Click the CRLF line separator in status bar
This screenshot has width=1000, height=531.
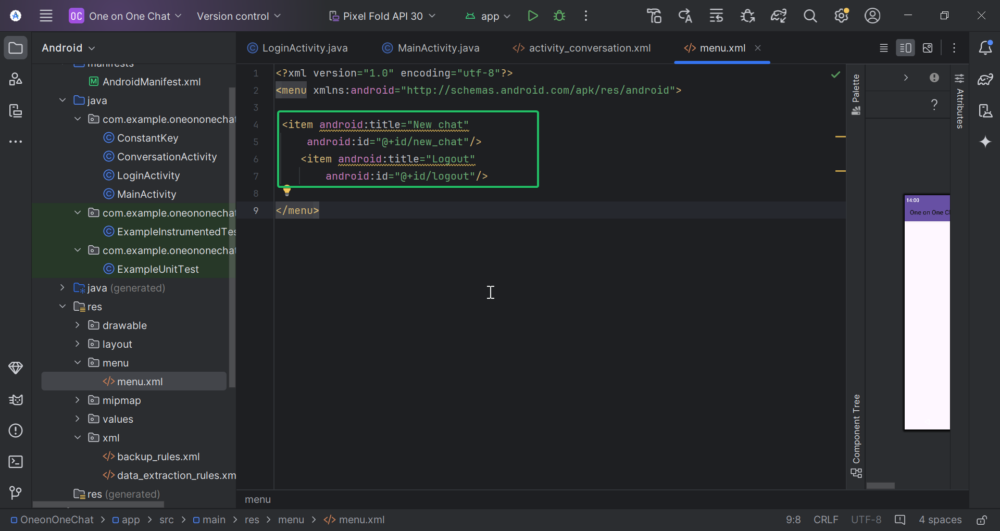(x=826, y=520)
